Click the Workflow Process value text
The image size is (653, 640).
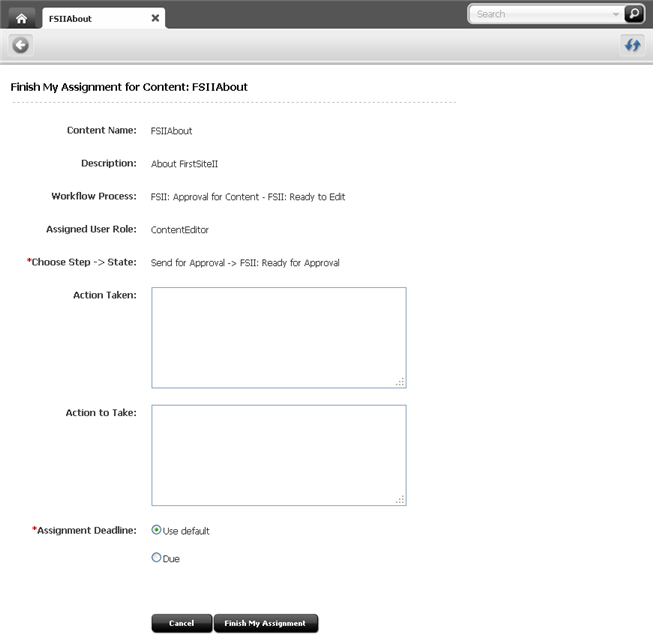pos(248,197)
